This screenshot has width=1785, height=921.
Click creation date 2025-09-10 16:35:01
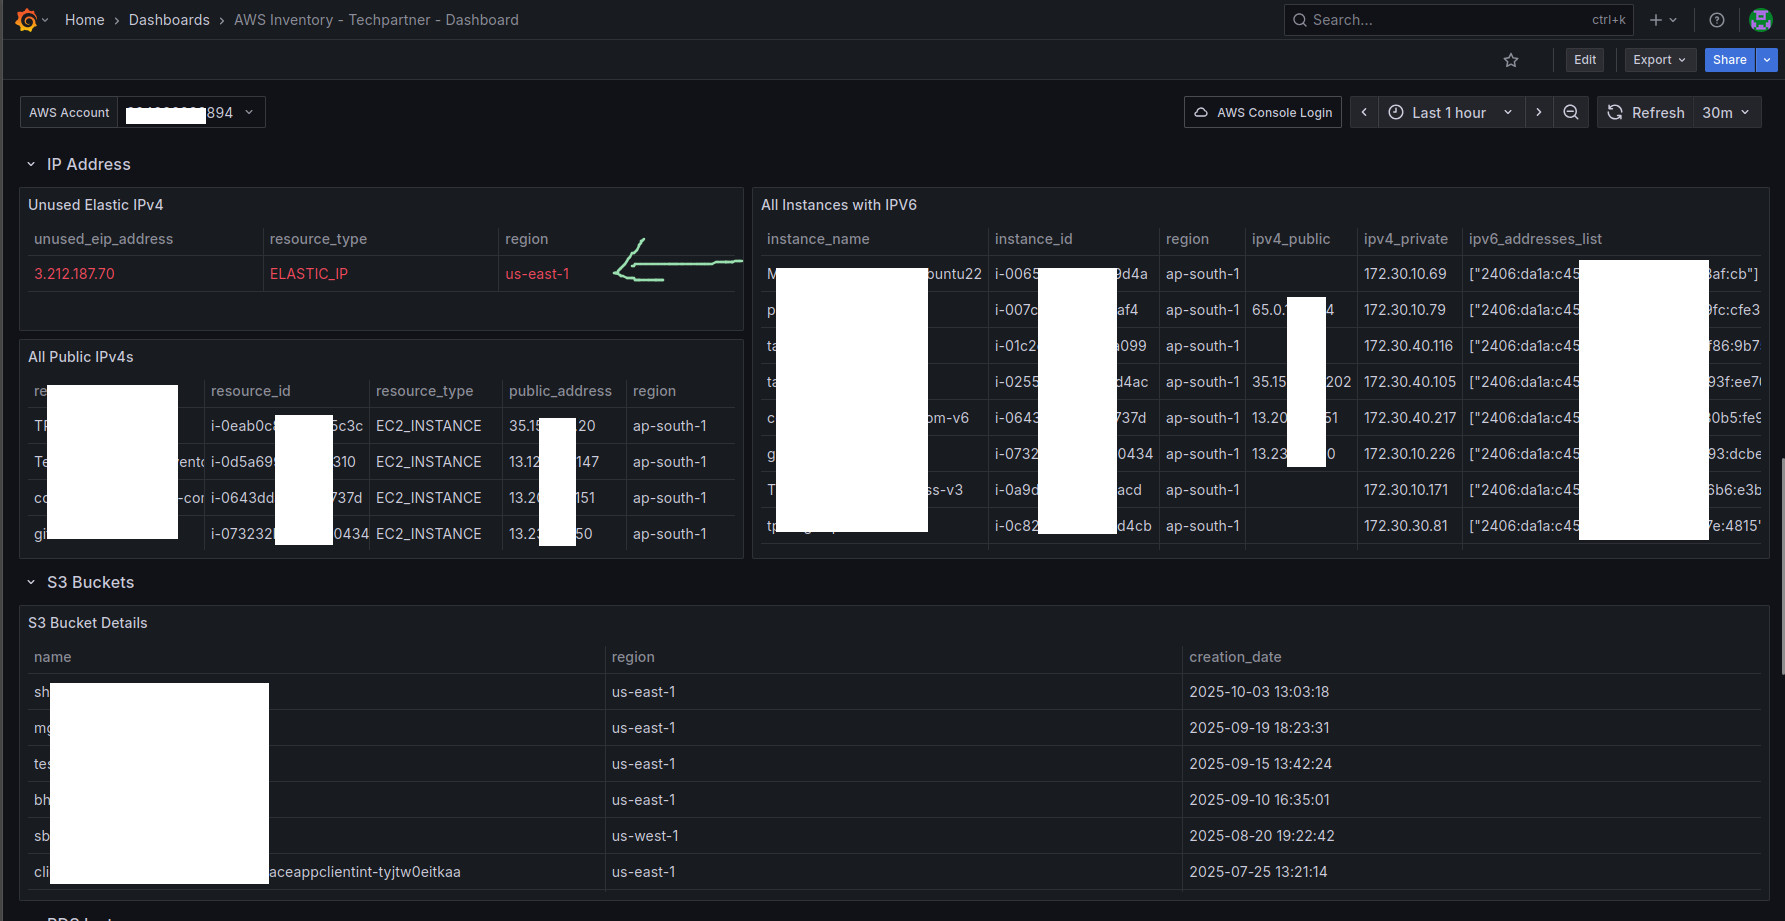pos(1259,800)
